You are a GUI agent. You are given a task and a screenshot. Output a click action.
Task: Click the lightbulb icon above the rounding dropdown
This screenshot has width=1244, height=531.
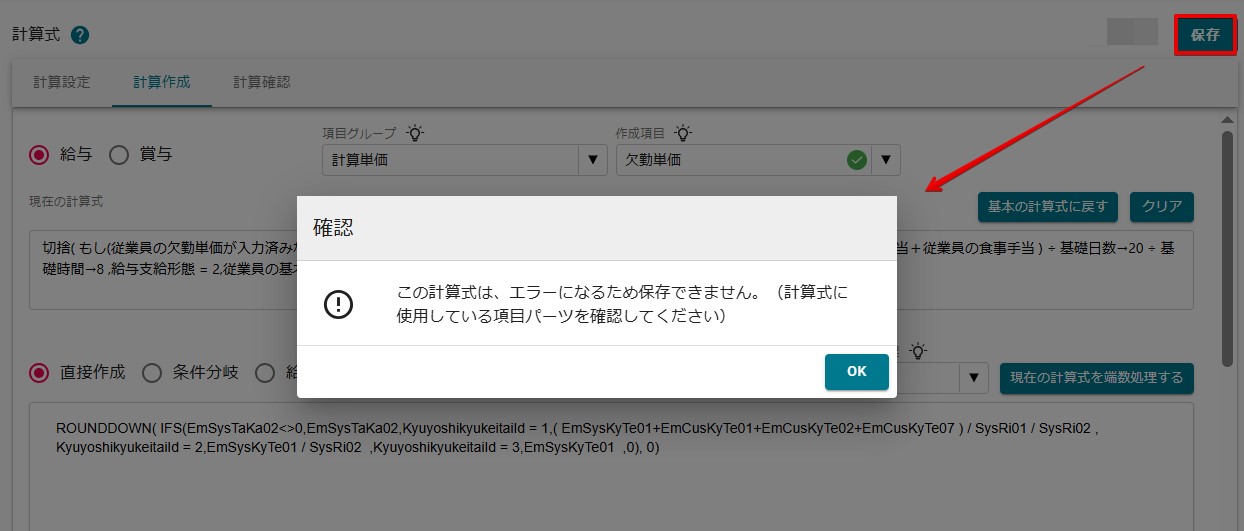pyautogui.click(x=918, y=351)
